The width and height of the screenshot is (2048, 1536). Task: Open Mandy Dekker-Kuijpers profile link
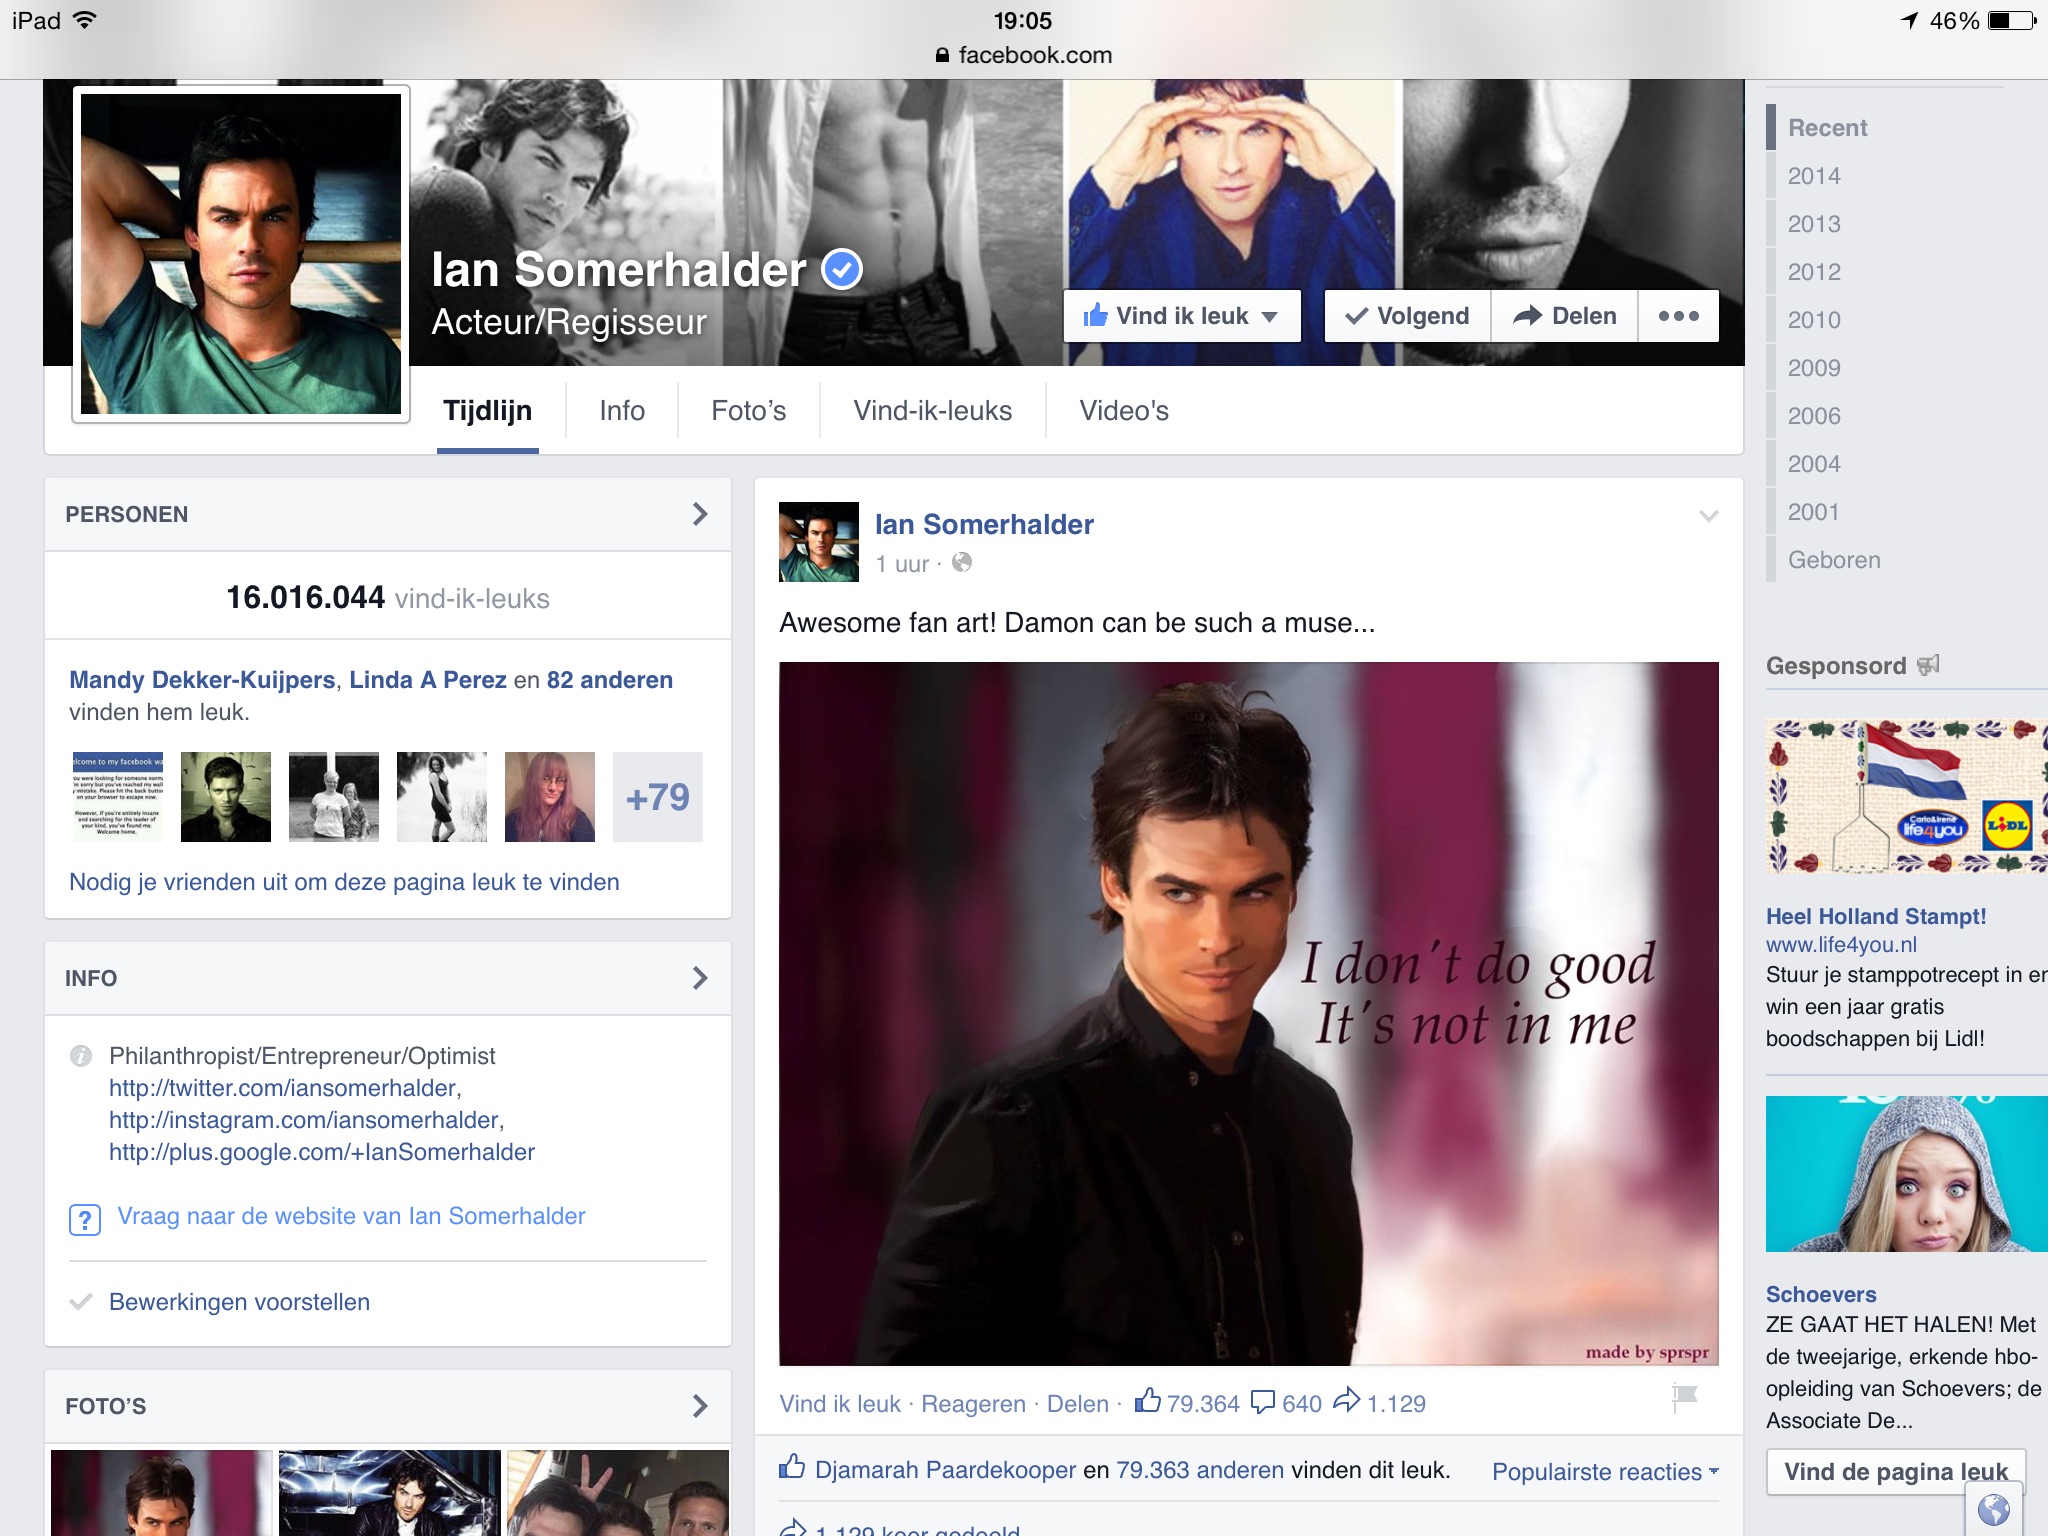click(x=202, y=680)
